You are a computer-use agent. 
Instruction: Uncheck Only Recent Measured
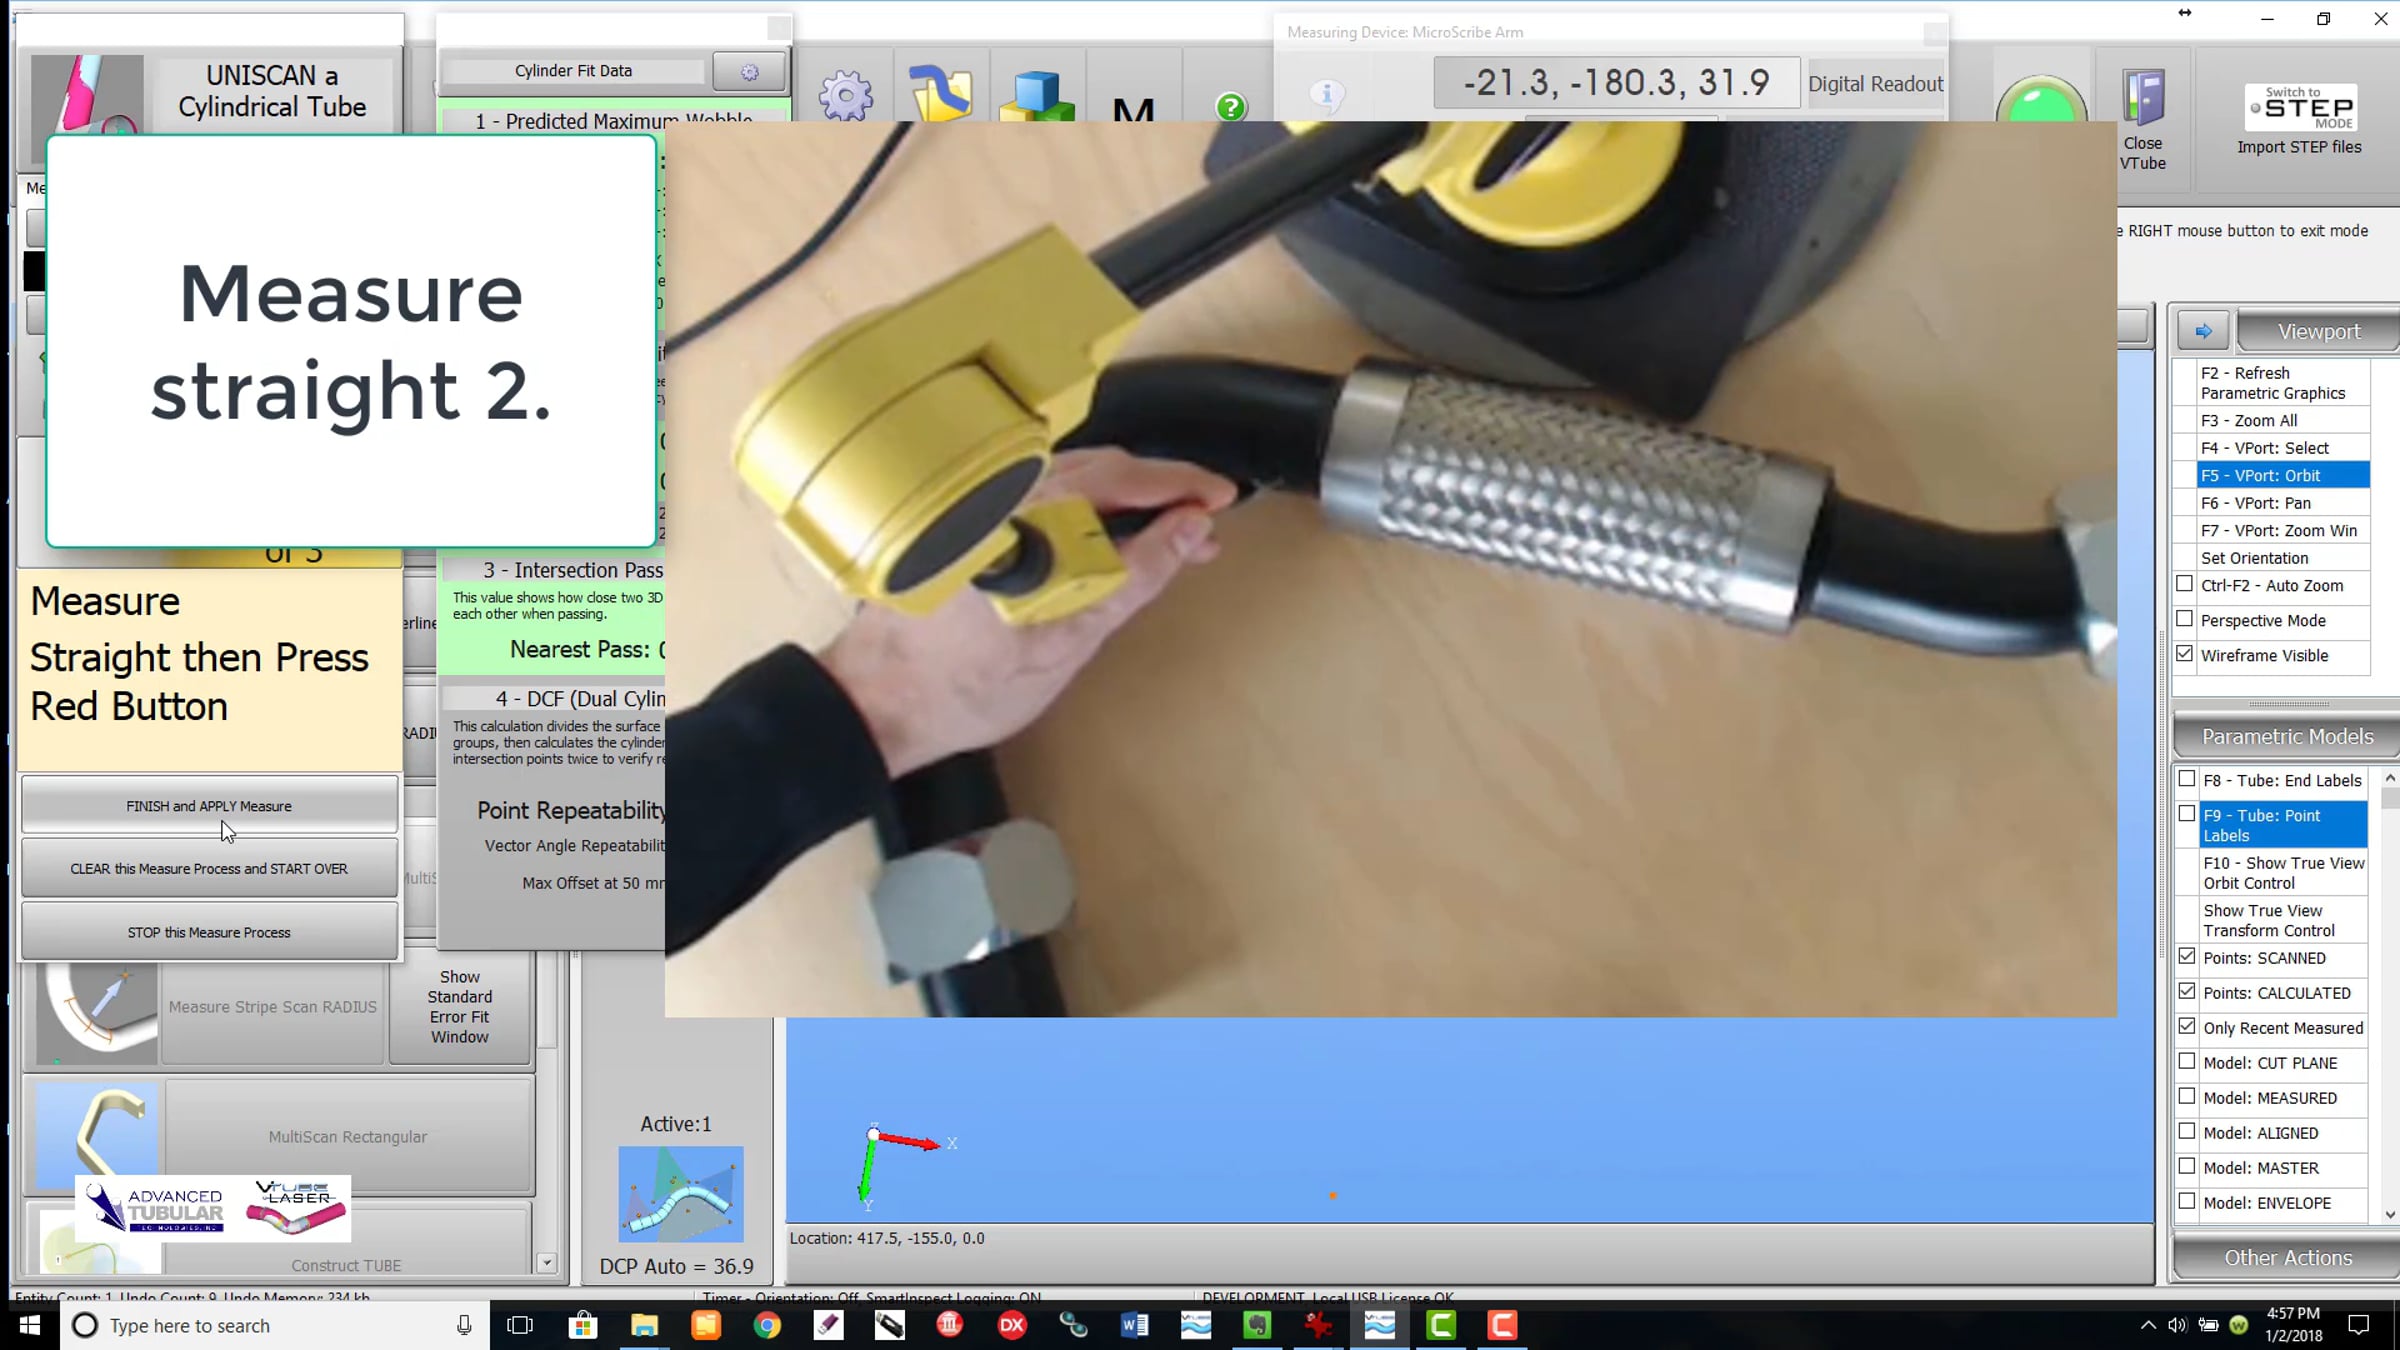click(x=2187, y=1027)
